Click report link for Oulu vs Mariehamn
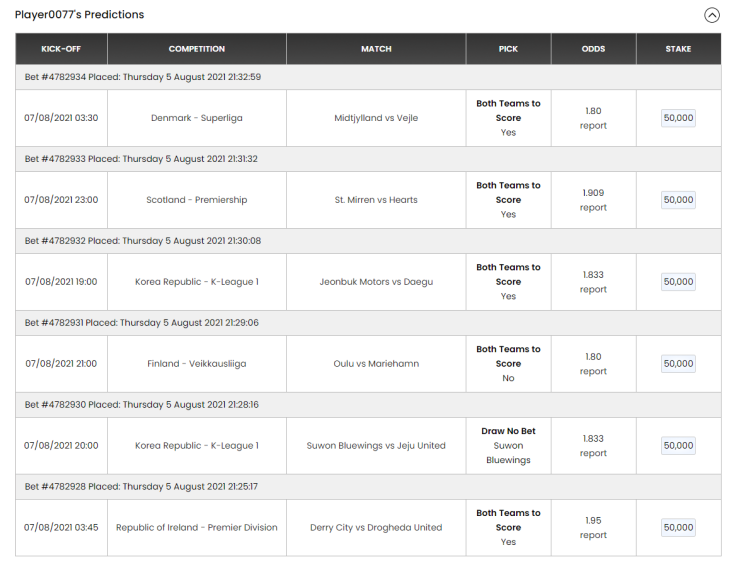 coord(593,372)
